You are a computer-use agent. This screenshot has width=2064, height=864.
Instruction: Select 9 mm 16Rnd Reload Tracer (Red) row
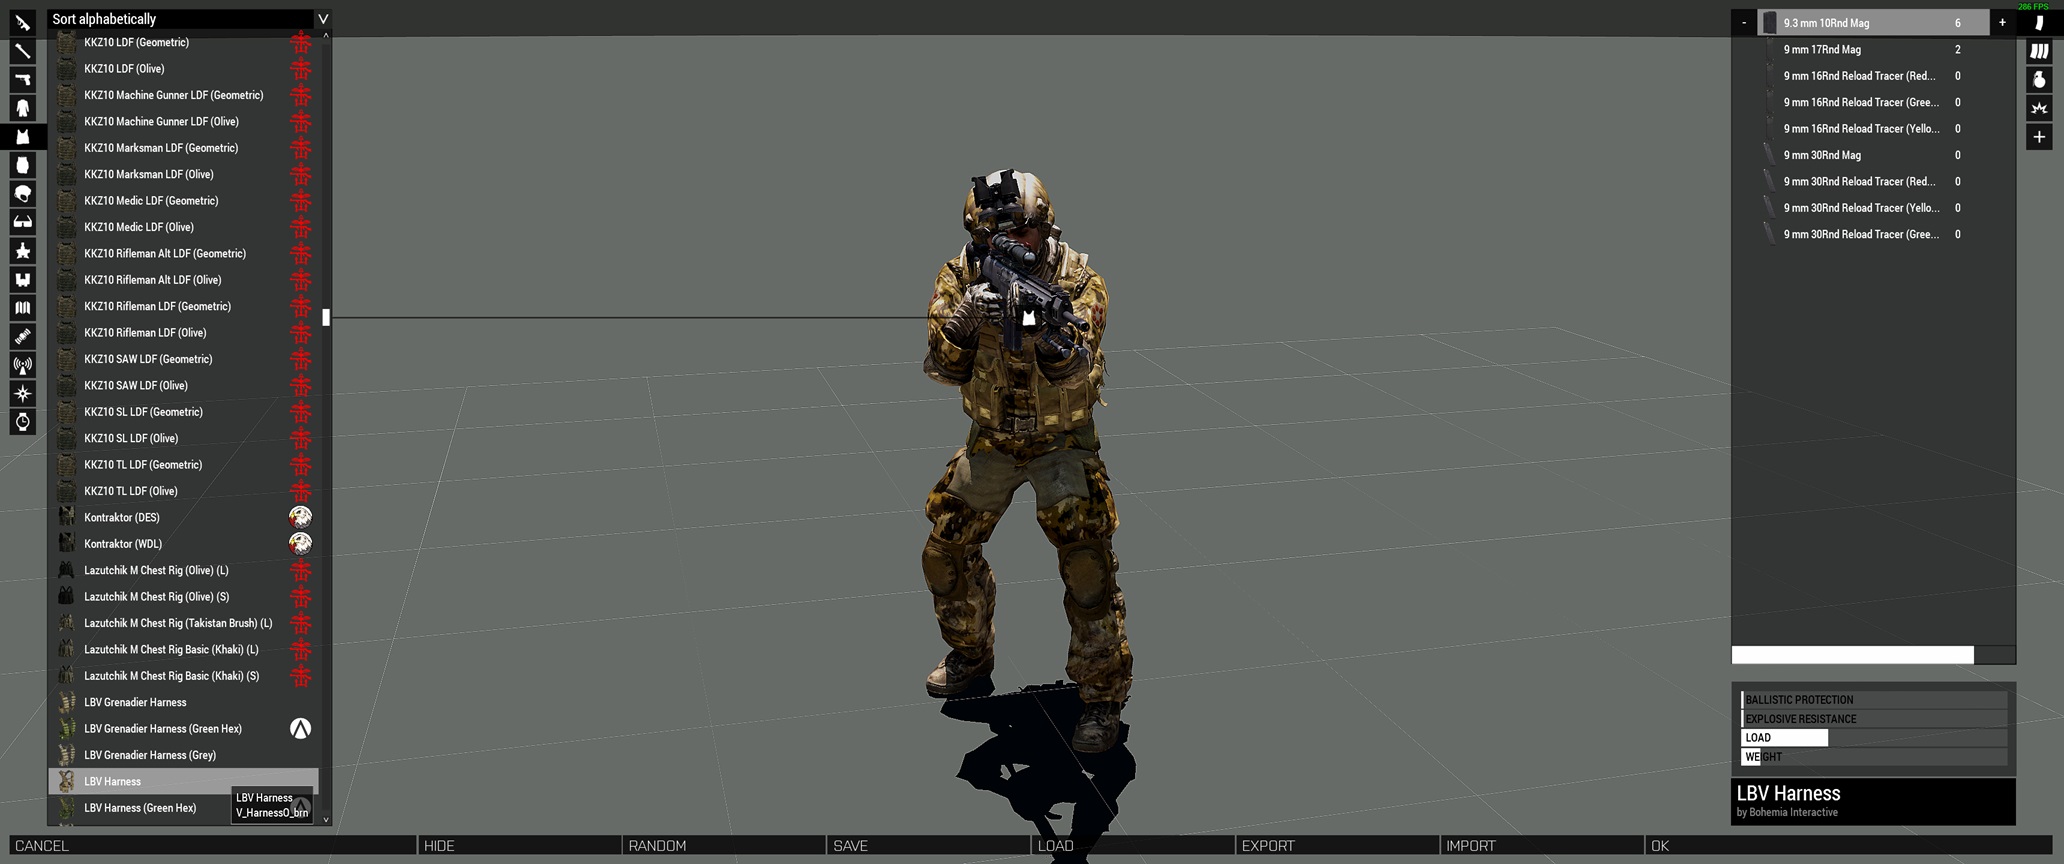click(x=1873, y=76)
